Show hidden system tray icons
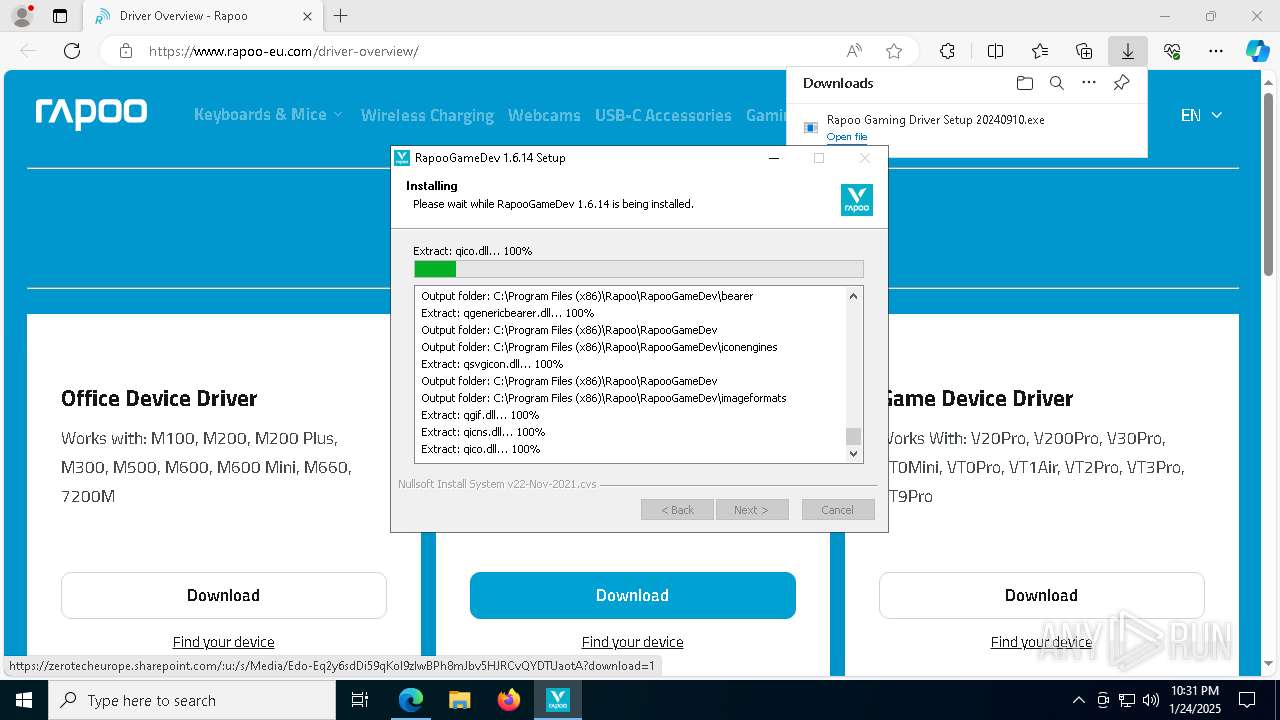The width and height of the screenshot is (1280, 720). click(x=1078, y=700)
